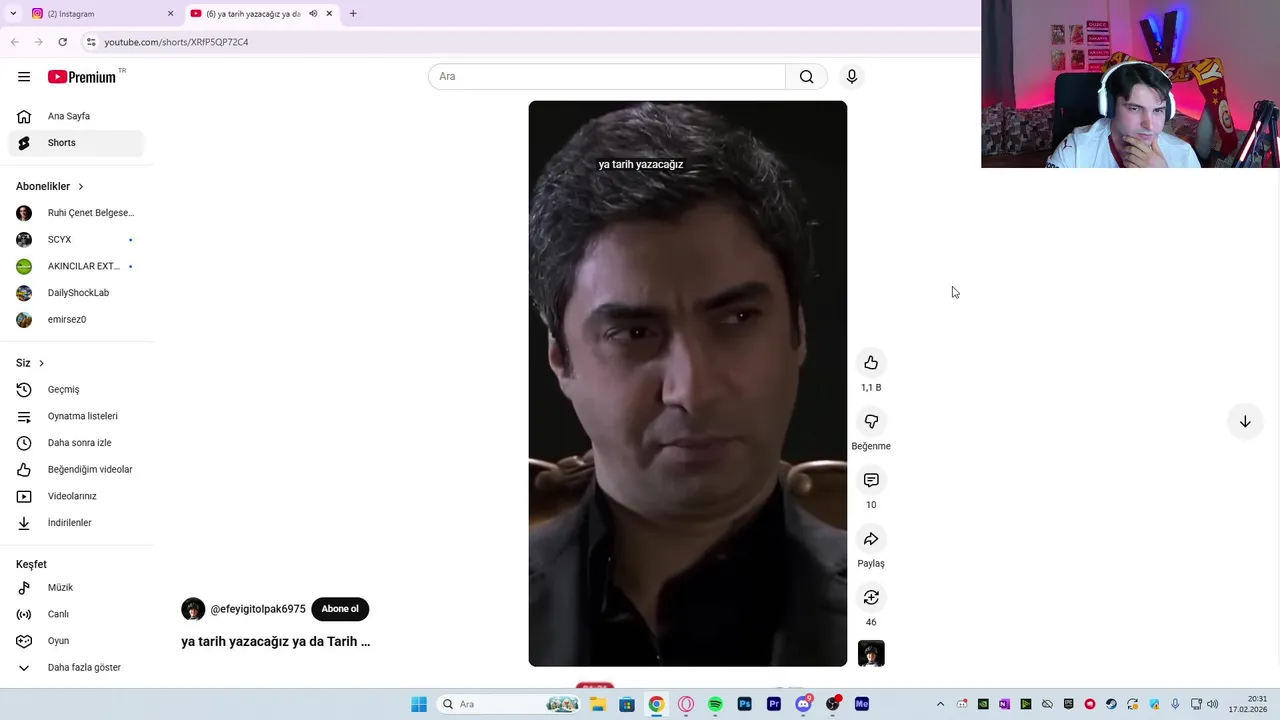
Task: Close the Instagram tab
Action: (170, 14)
